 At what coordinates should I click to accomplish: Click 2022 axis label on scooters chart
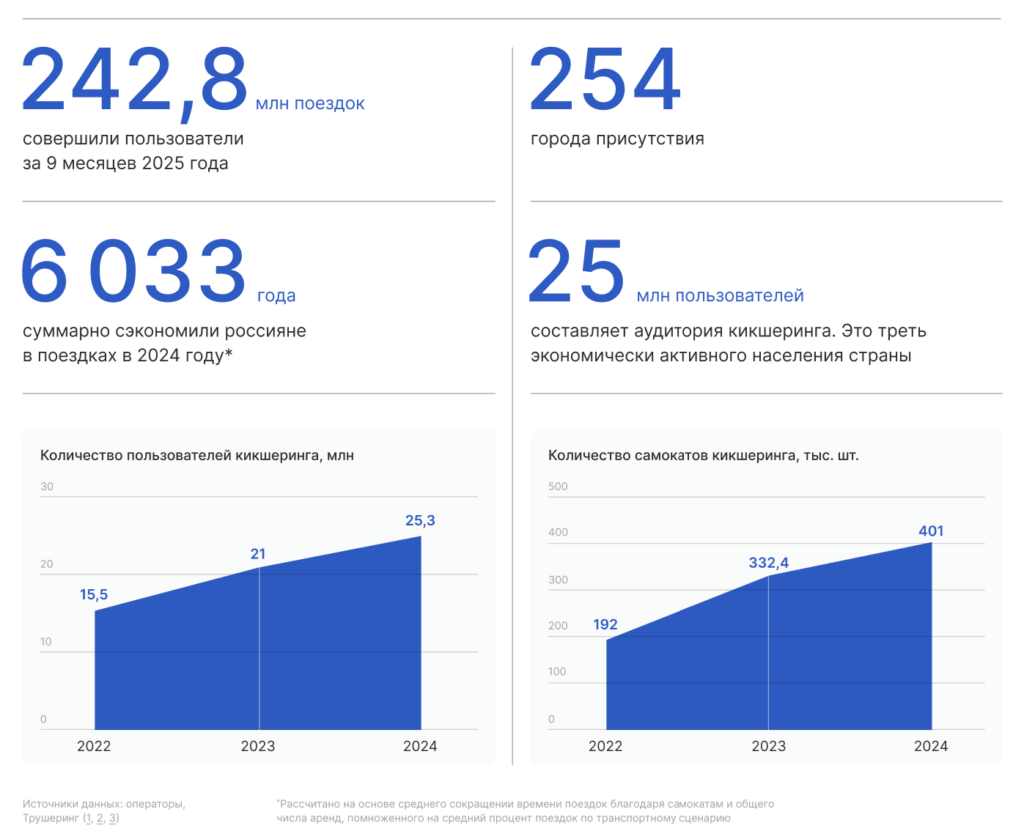click(x=605, y=746)
